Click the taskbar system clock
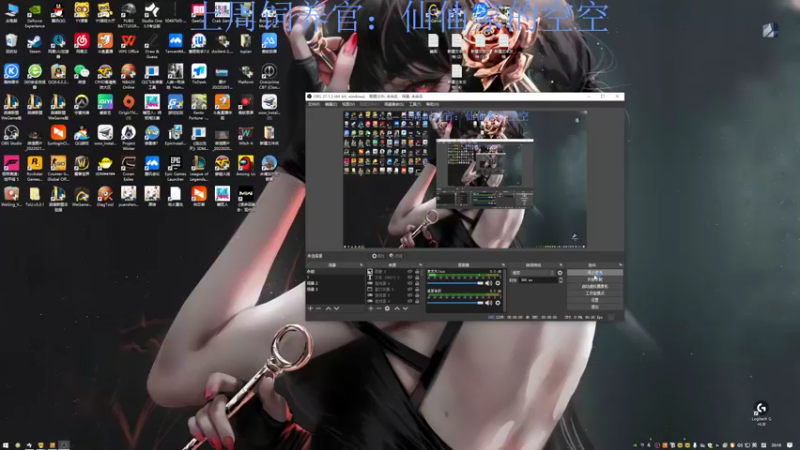The width and height of the screenshot is (800, 450). pos(777,445)
